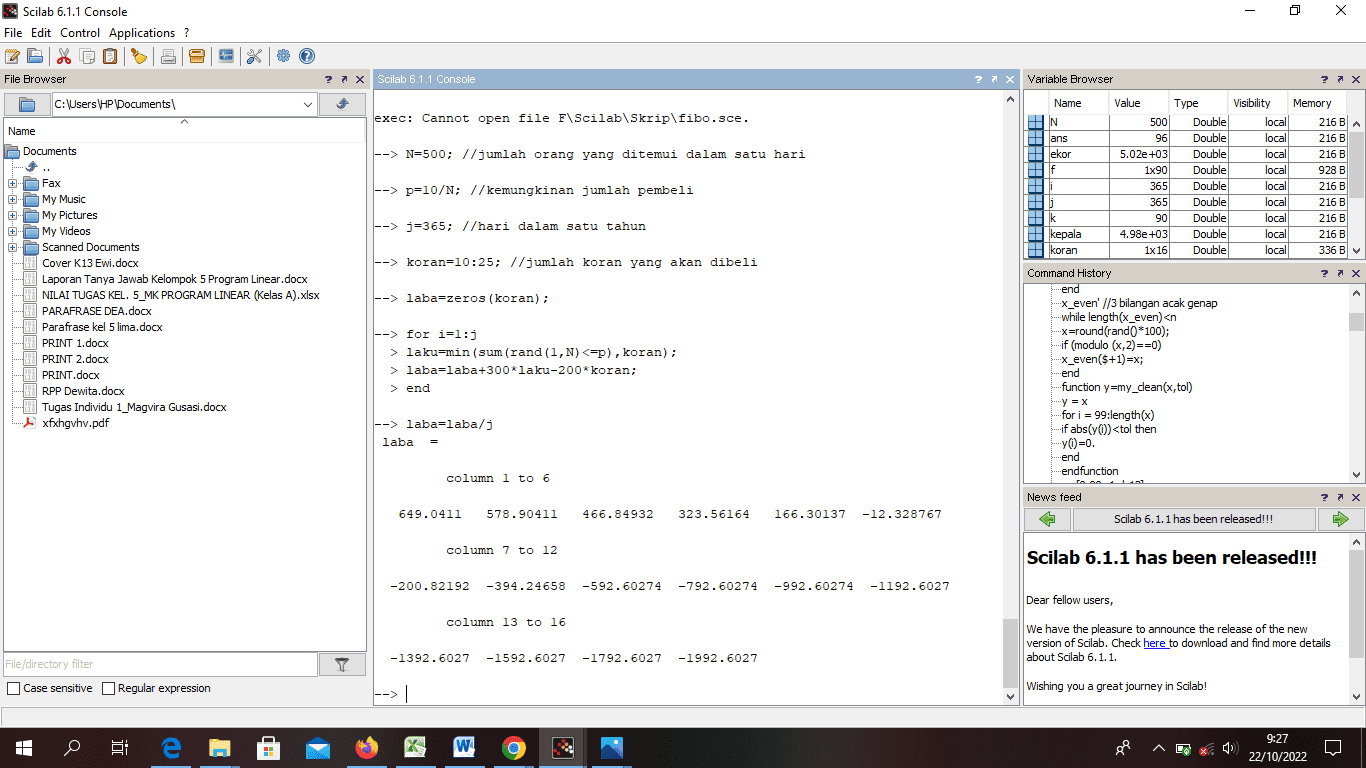Click the folder chooser button in File Browser
Viewport: 1366px width, 768px height.
tap(27, 104)
